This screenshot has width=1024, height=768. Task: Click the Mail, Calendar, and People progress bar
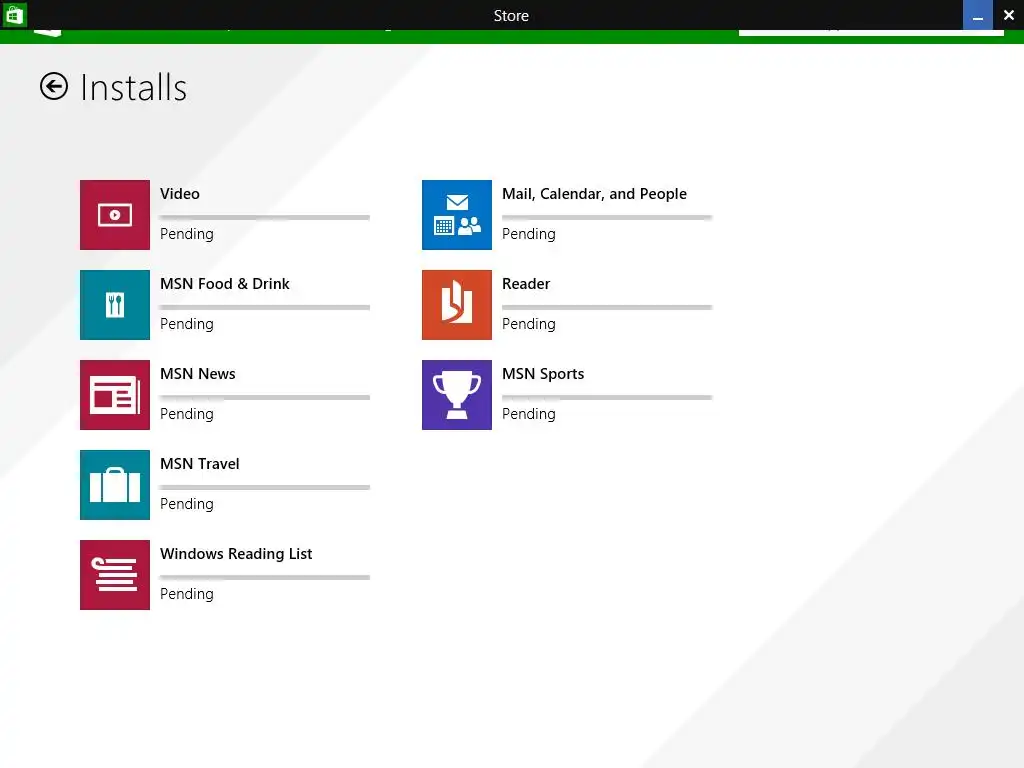(607, 217)
